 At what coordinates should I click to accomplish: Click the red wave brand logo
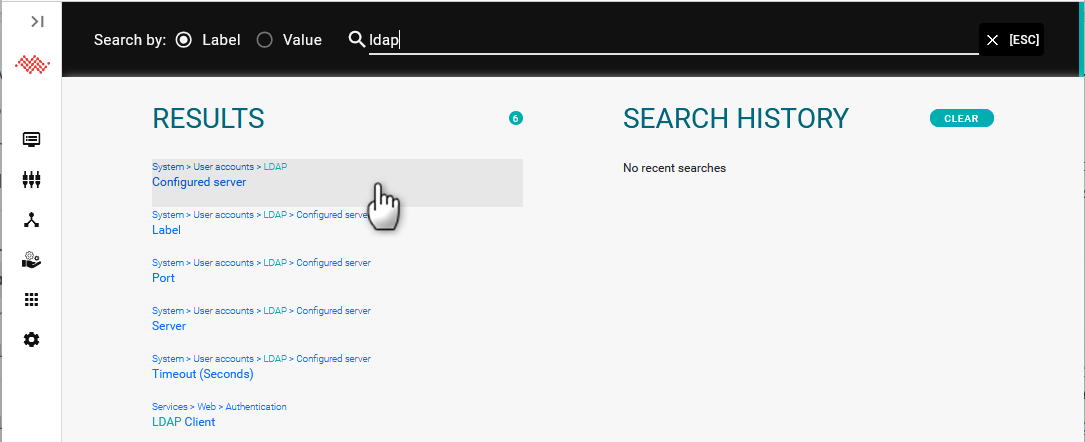pyautogui.click(x=32, y=66)
